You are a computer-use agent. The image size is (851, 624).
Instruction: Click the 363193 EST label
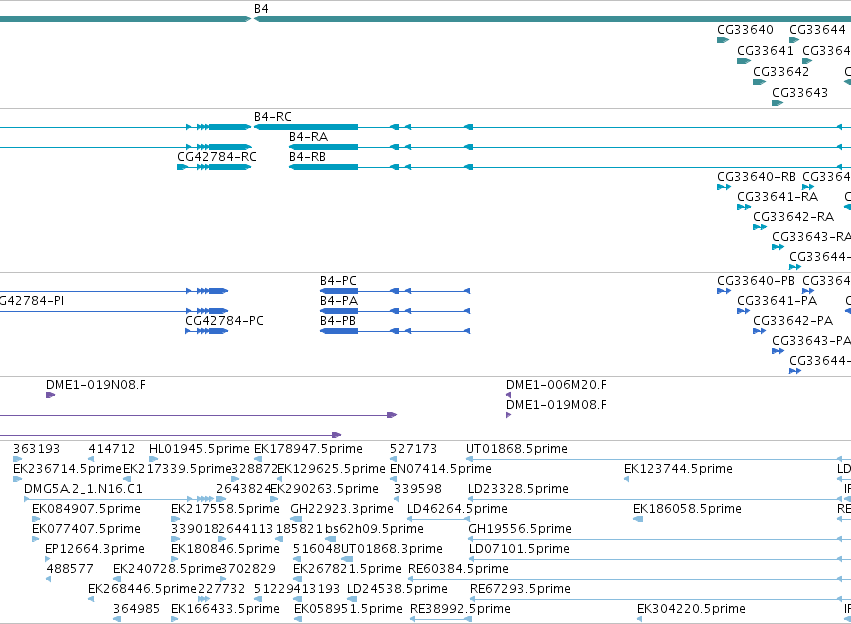click(36, 450)
